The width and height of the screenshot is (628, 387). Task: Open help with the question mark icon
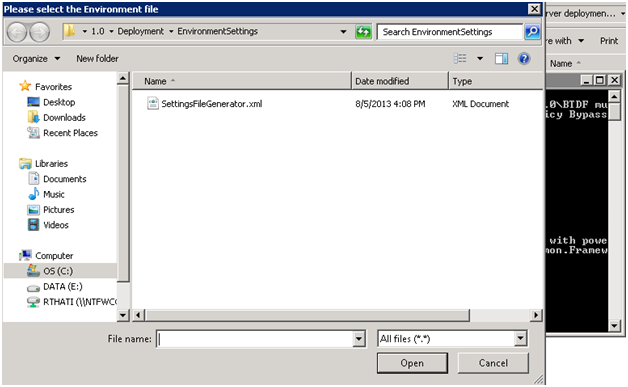pos(524,59)
